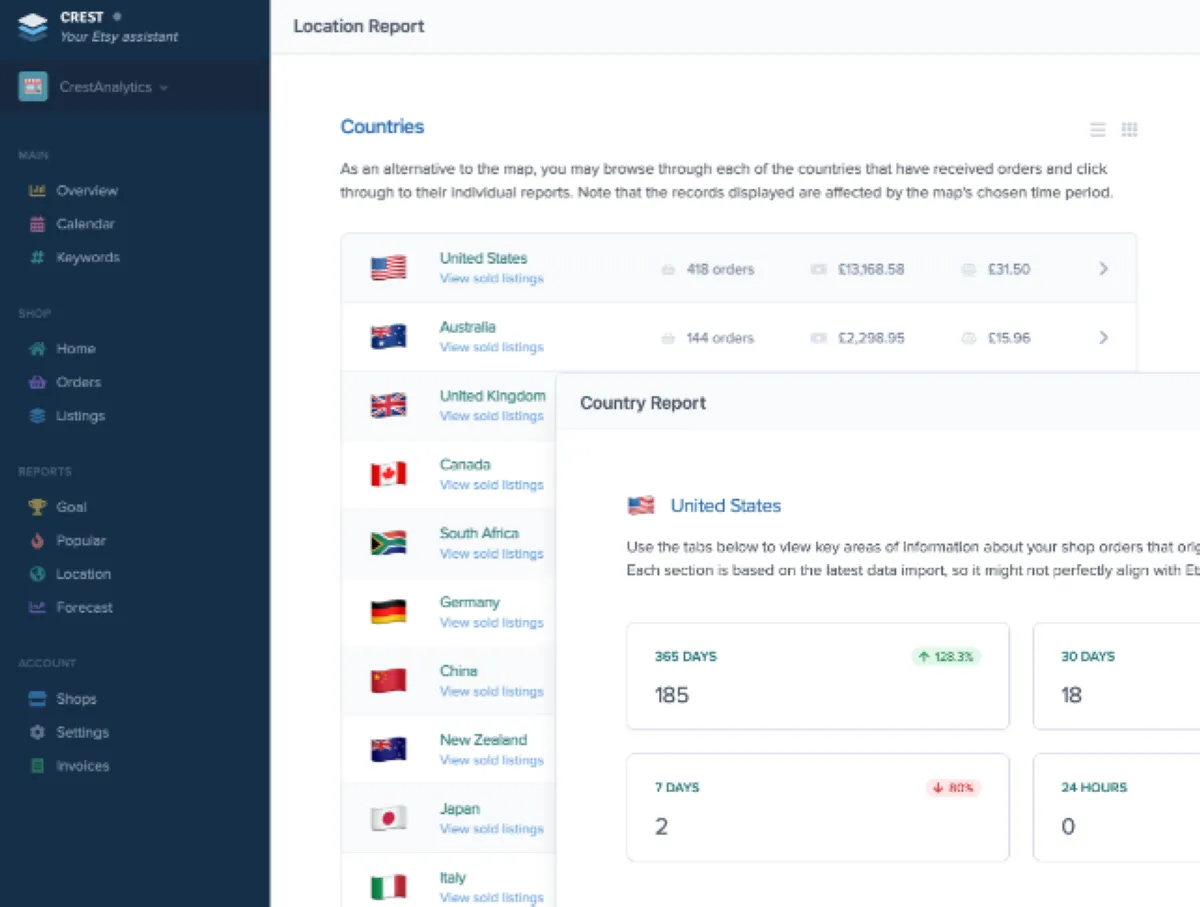Click the Popular flame icon
Viewport: 1200px width, 907px height.
click(38, 541)
